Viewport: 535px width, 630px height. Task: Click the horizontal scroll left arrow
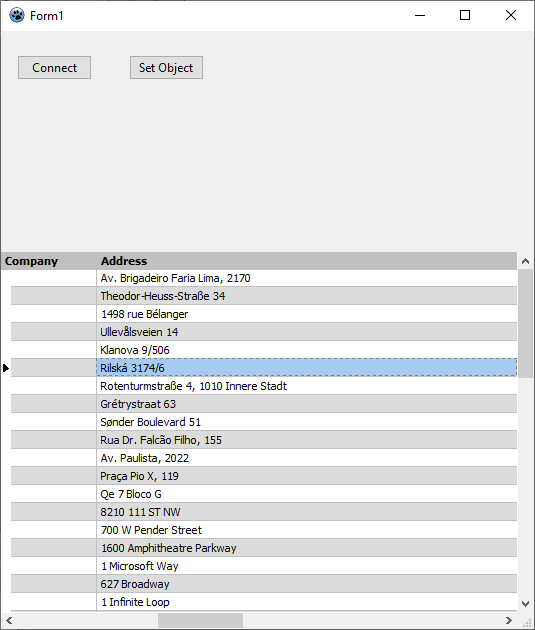(9, 620)
